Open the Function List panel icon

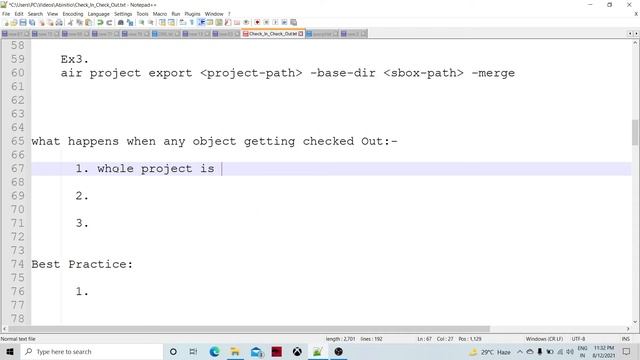click(x=227, y=22)
